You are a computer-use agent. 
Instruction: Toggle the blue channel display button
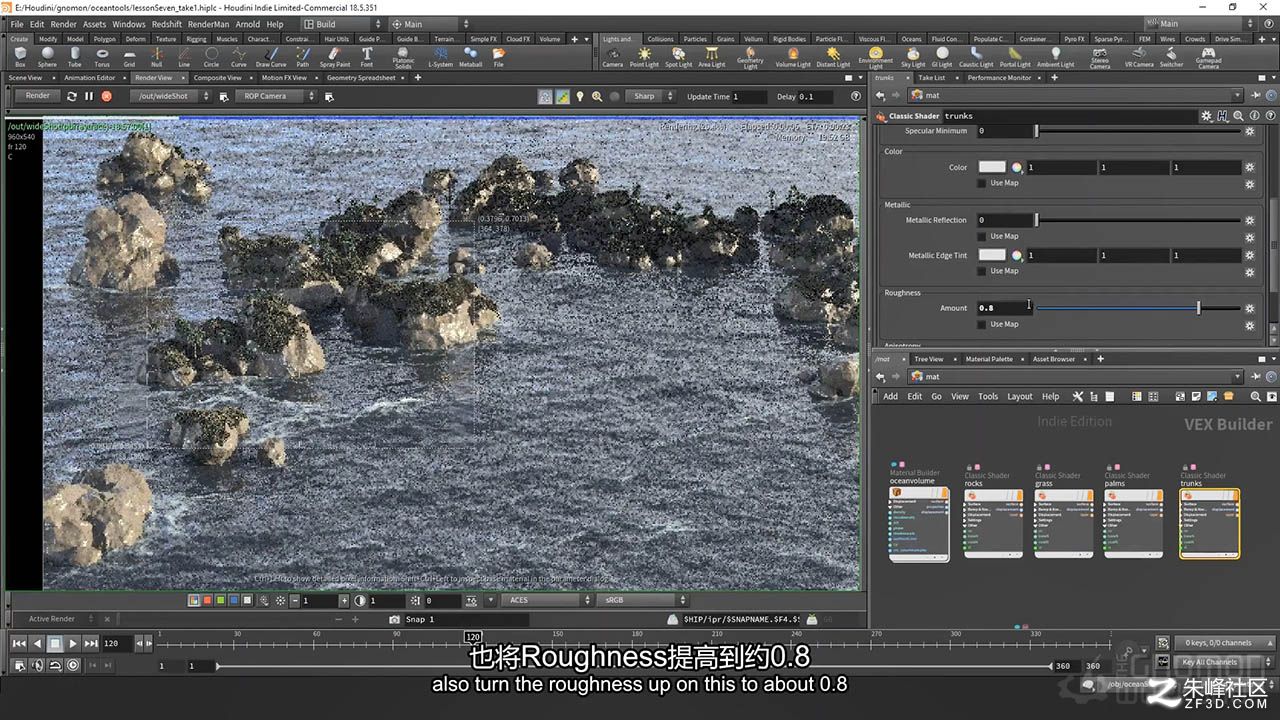(233, 600)
